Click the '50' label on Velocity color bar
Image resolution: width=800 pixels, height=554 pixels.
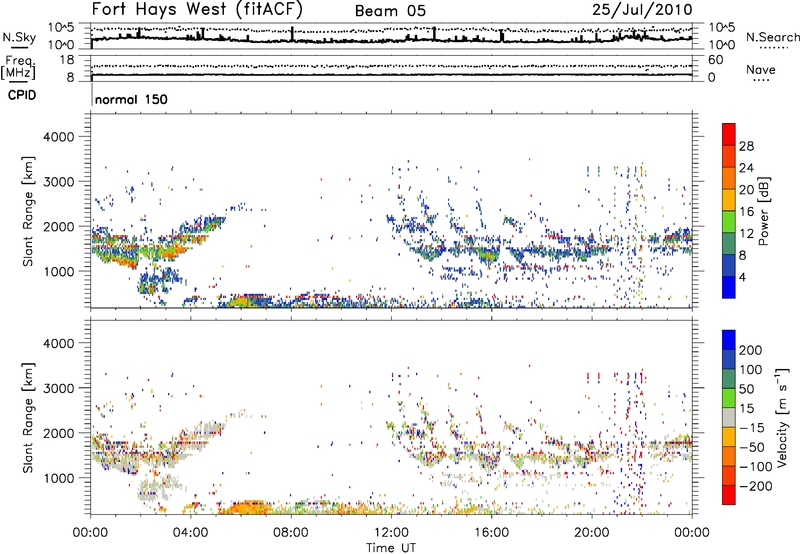(747, 389)
